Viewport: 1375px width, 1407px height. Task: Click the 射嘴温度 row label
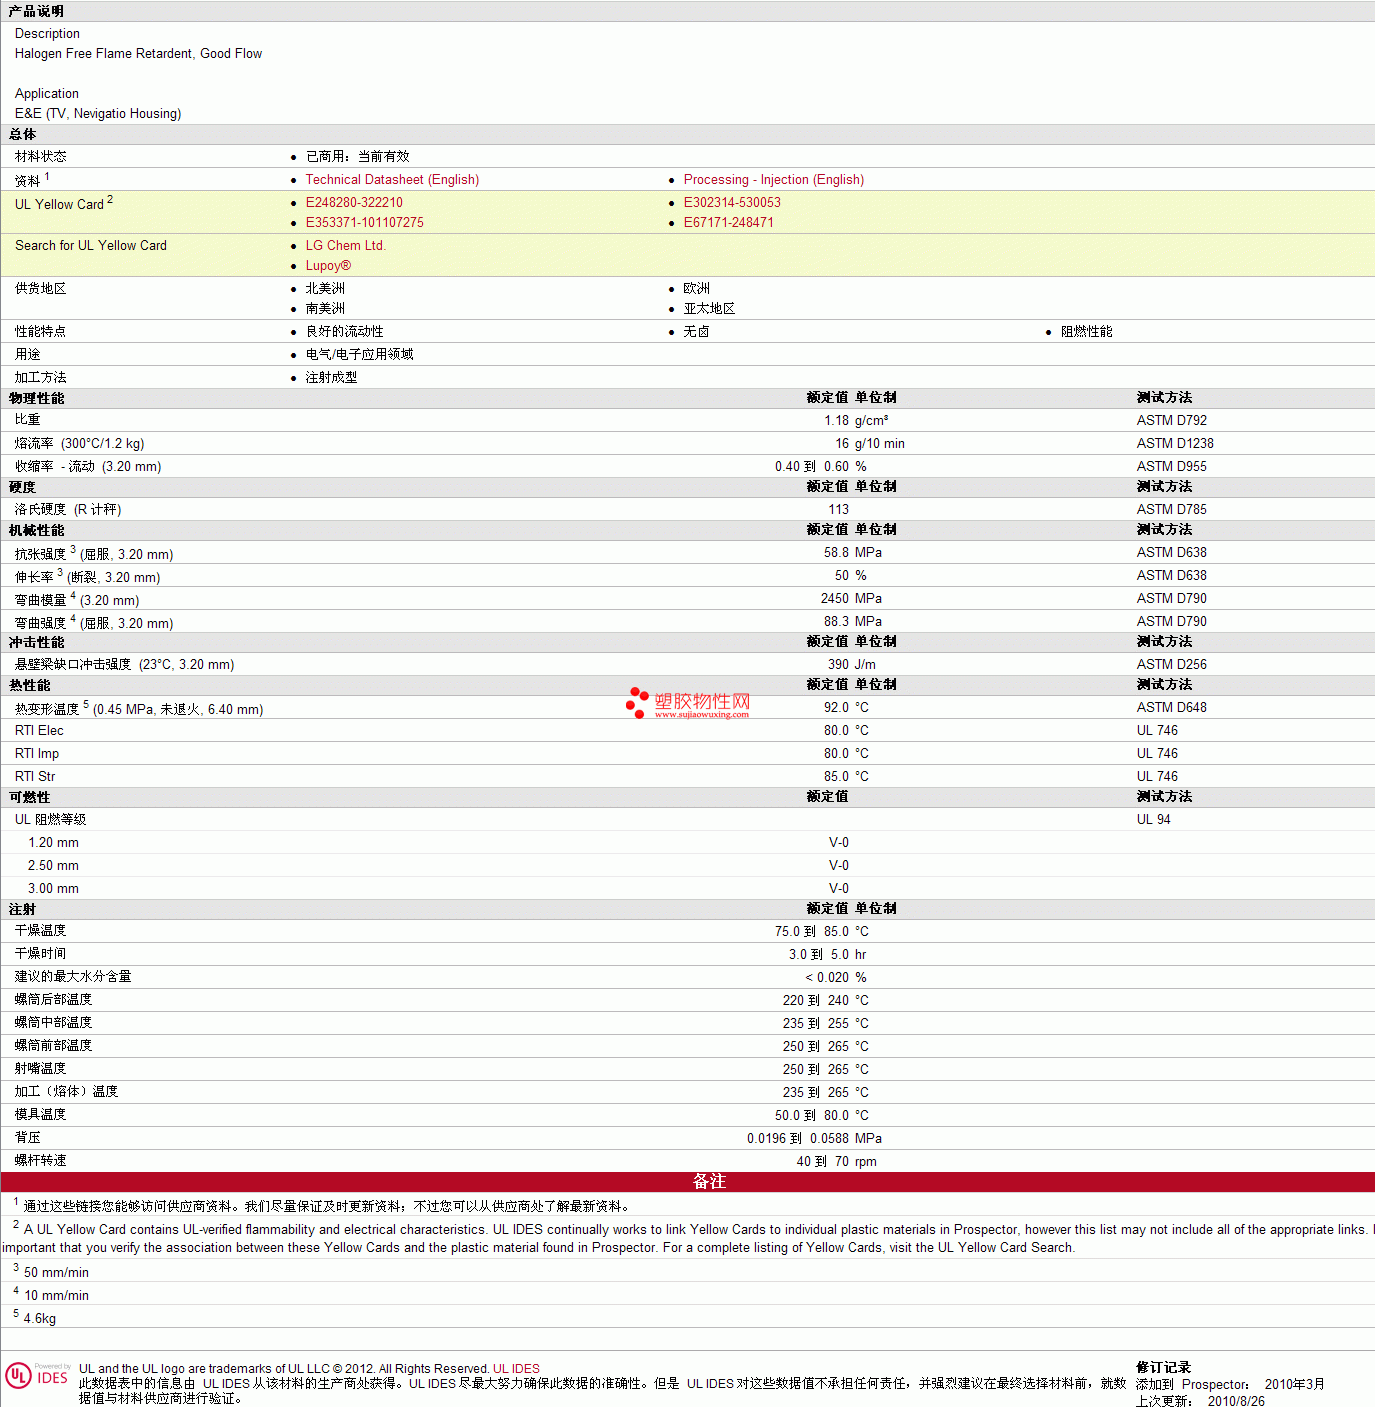pyautogui.click(x=40, y=1069)
